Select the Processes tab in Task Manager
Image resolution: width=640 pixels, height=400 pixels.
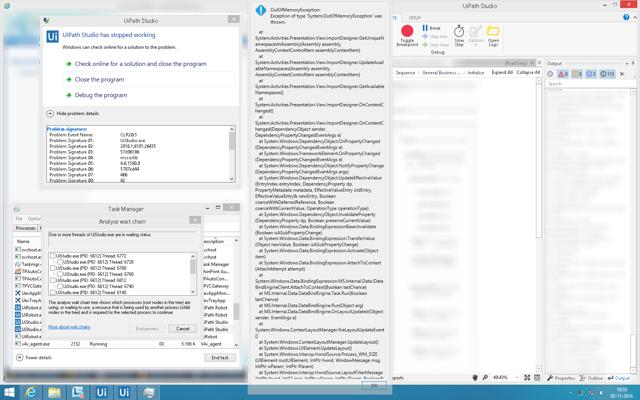point(24,229)
